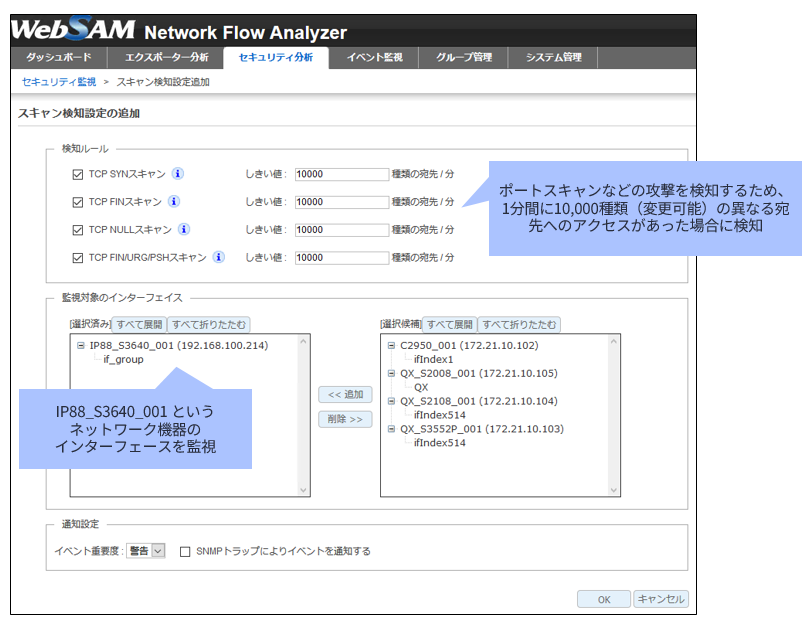This screenshot has width=812, height=640.
Task: Click the キャンセル button
Action: (x=661, y=599)
